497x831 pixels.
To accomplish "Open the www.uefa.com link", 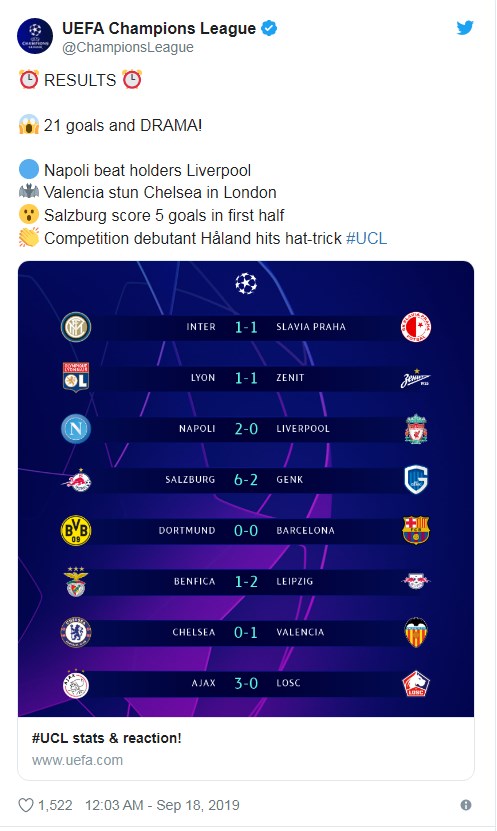I will (x=77, y=760).
